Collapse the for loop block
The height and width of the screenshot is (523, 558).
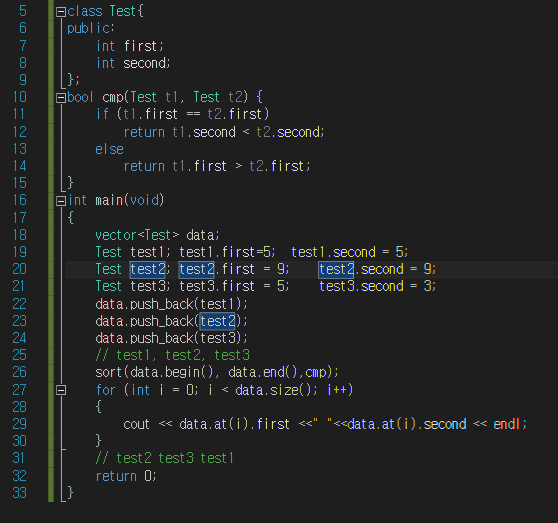(x=61, y=390)
